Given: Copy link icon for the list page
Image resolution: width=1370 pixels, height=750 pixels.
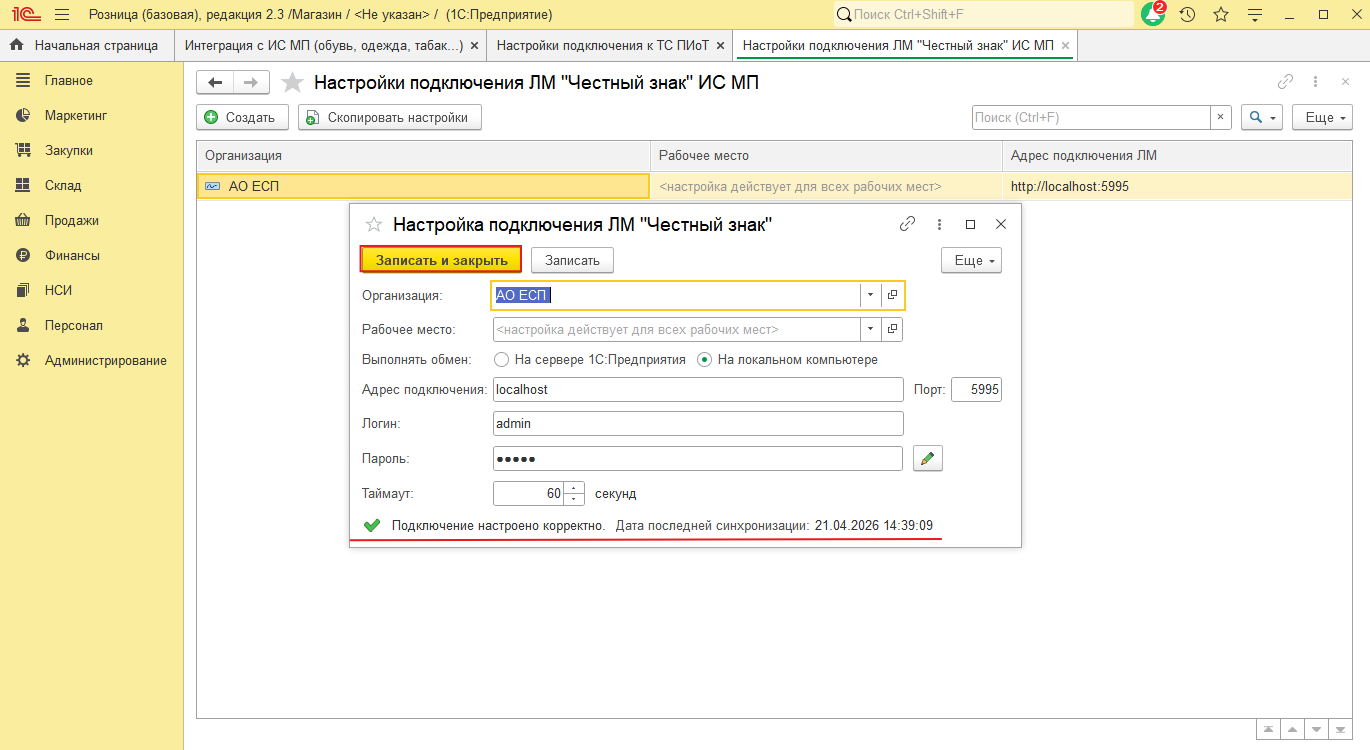Looking at the screenshot, I should (x=1286, y=82).
